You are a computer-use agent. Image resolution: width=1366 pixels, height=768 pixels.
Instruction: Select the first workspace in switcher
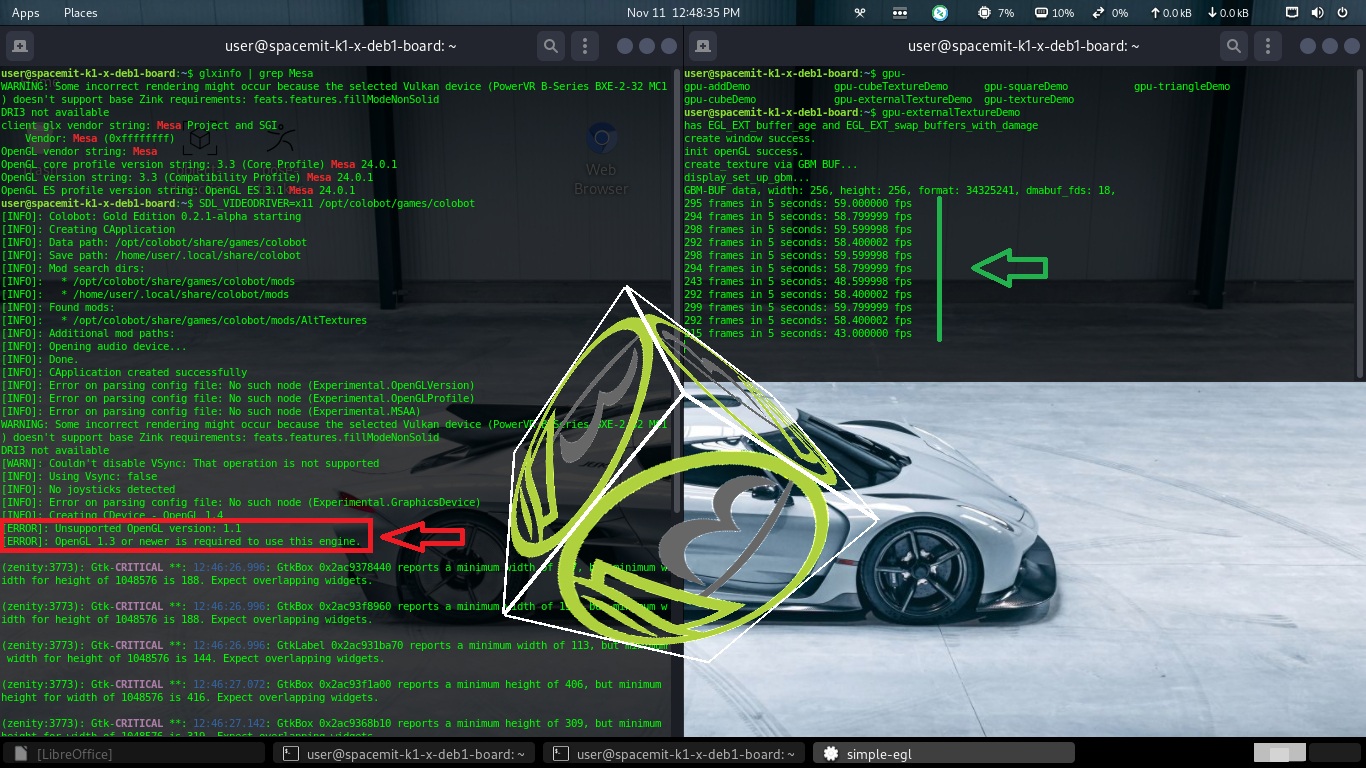[x=1280, y=753]
